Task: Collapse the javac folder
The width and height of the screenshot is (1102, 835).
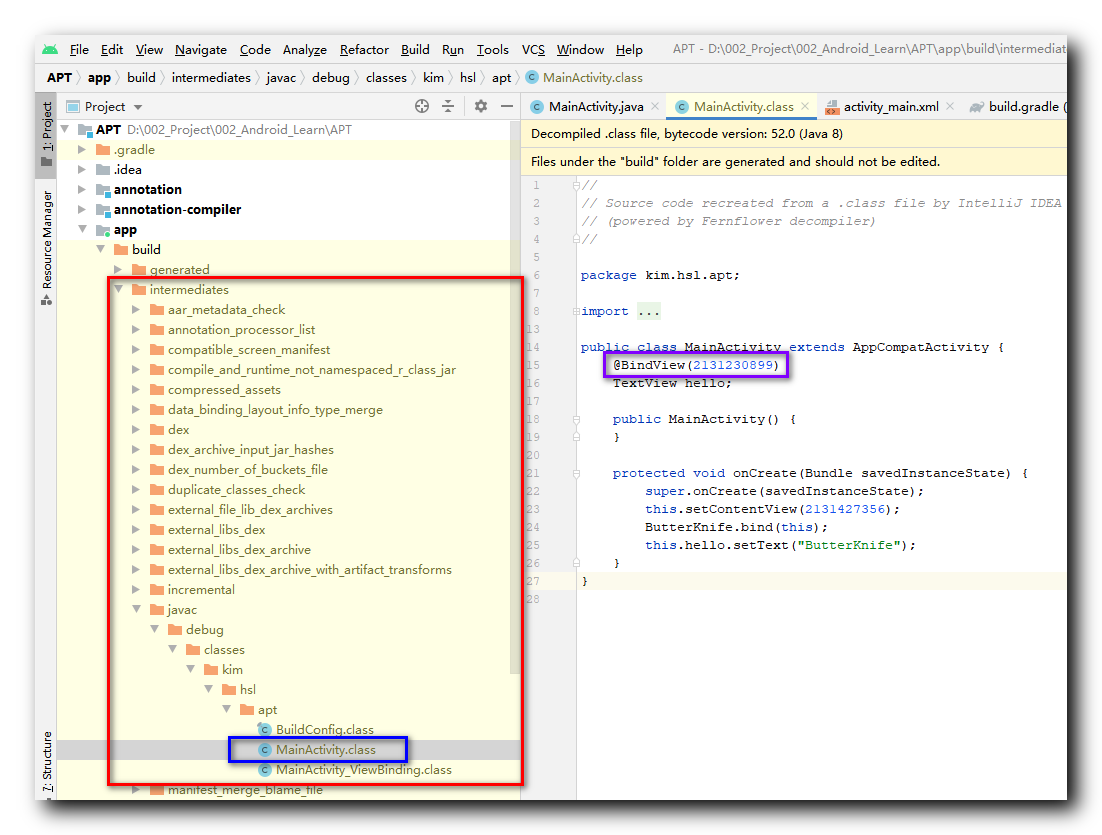Action: point(136,609)
